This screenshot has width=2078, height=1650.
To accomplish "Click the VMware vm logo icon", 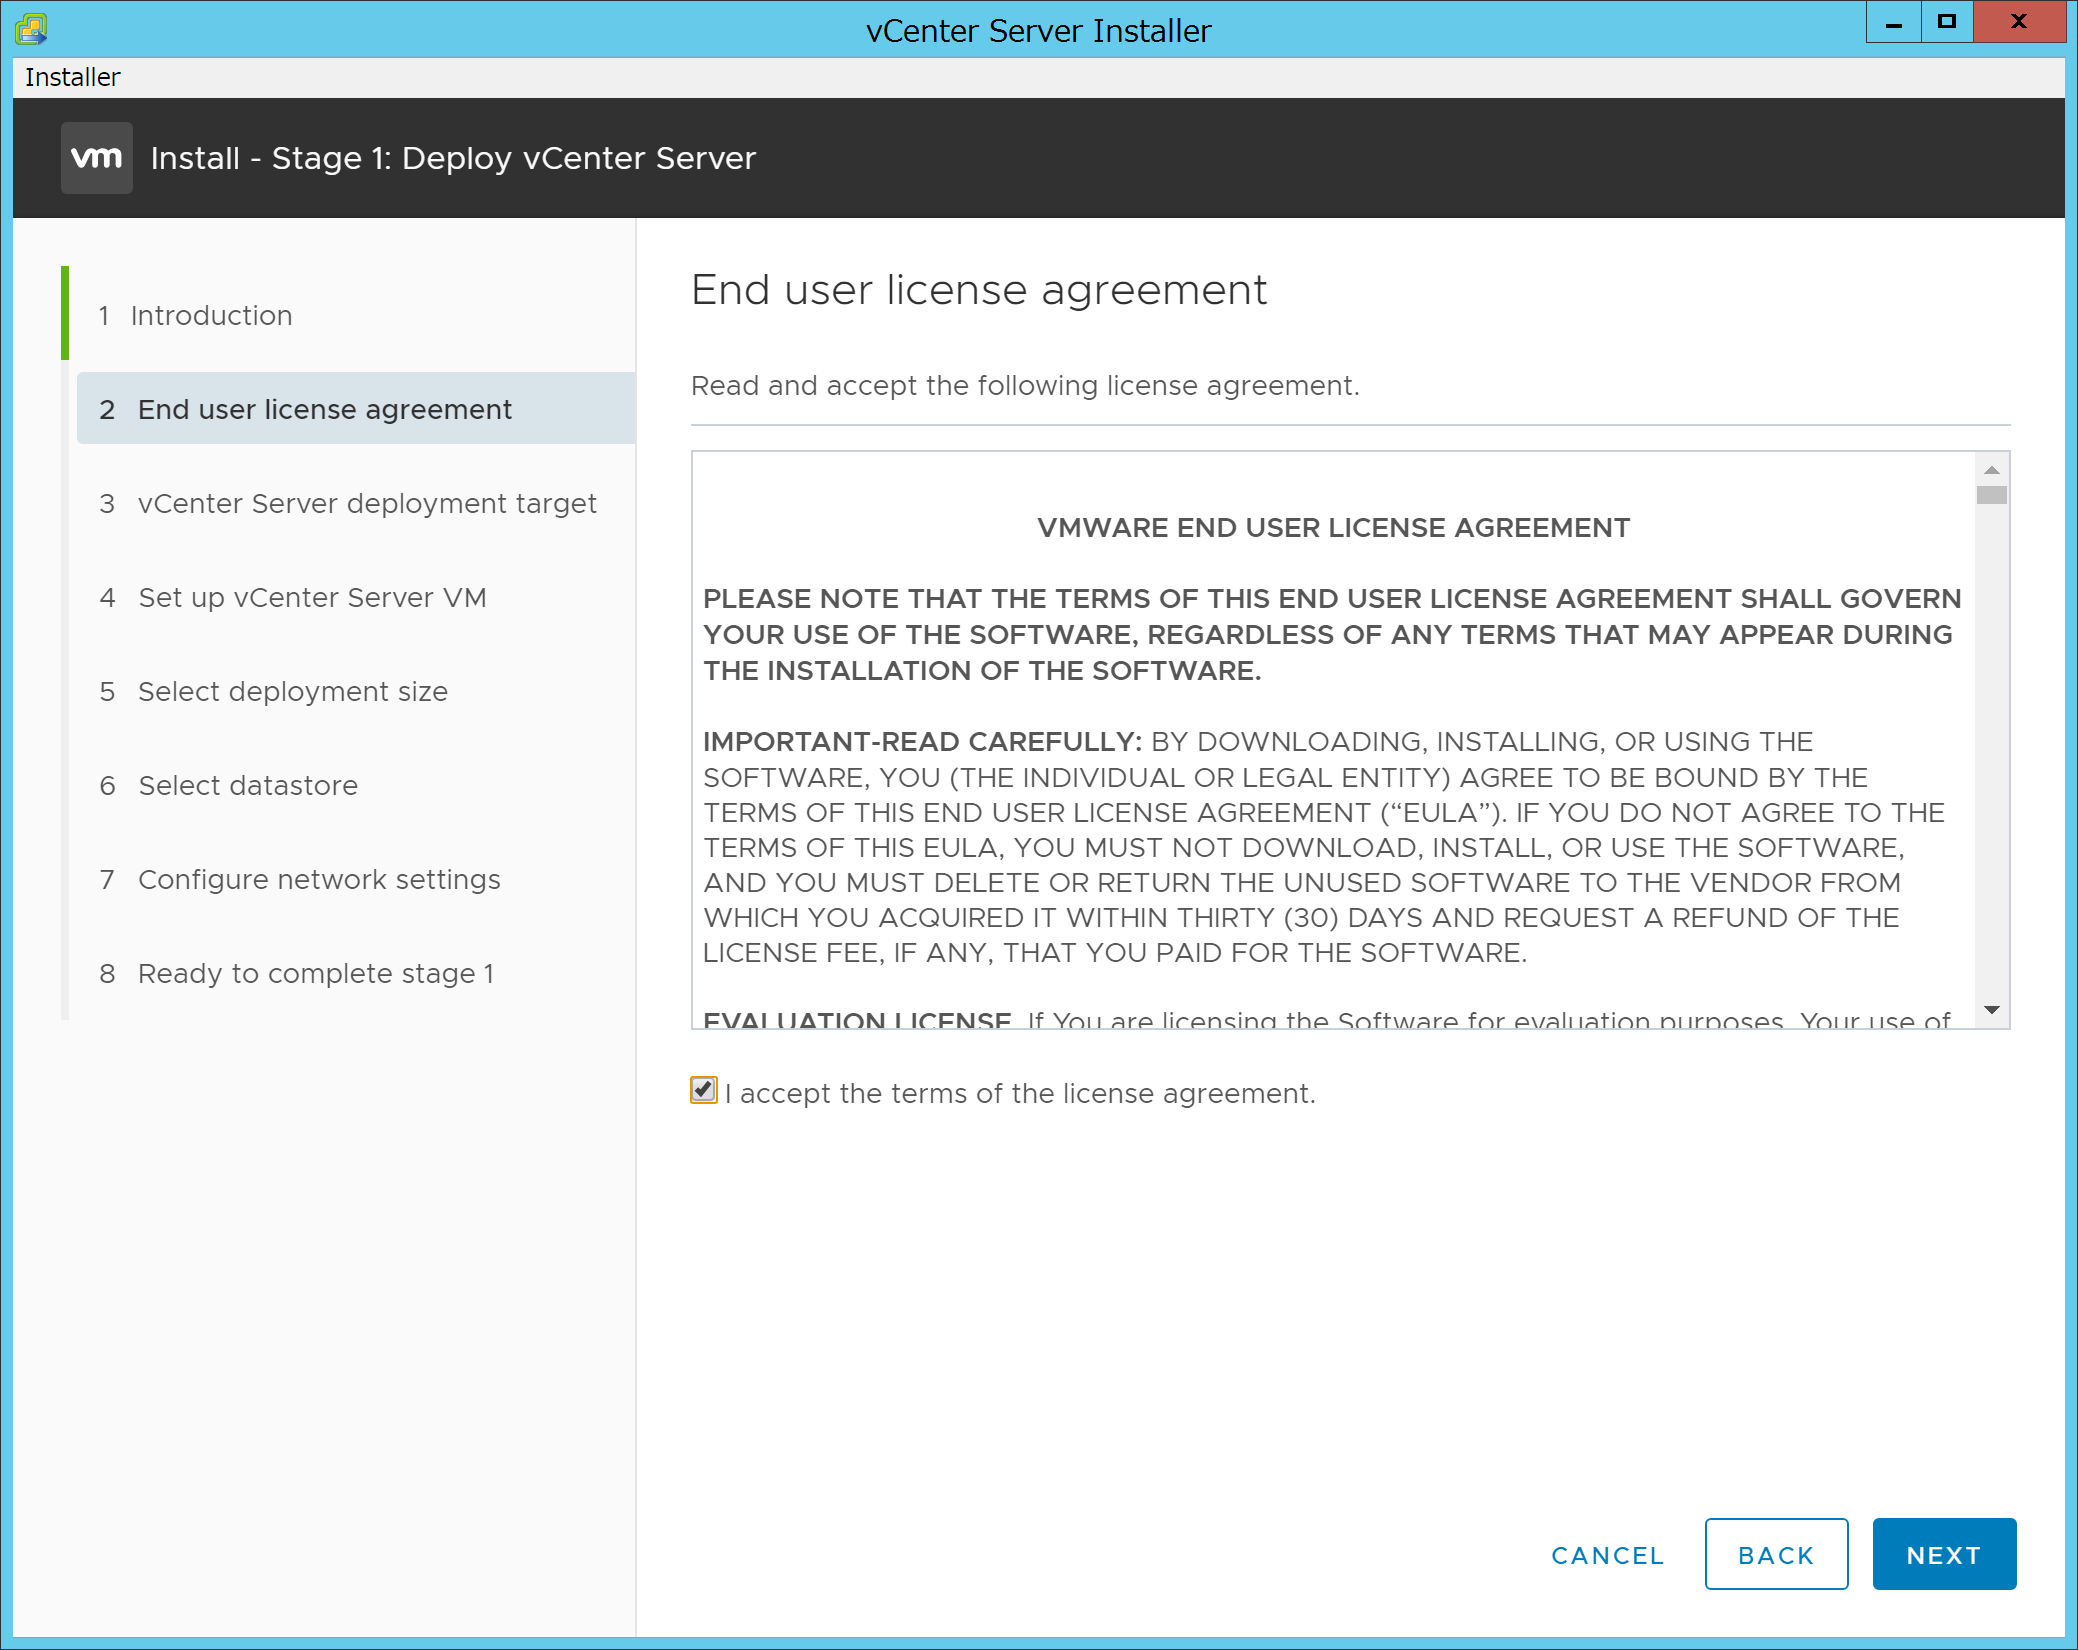I will click(x=97, y=158).
